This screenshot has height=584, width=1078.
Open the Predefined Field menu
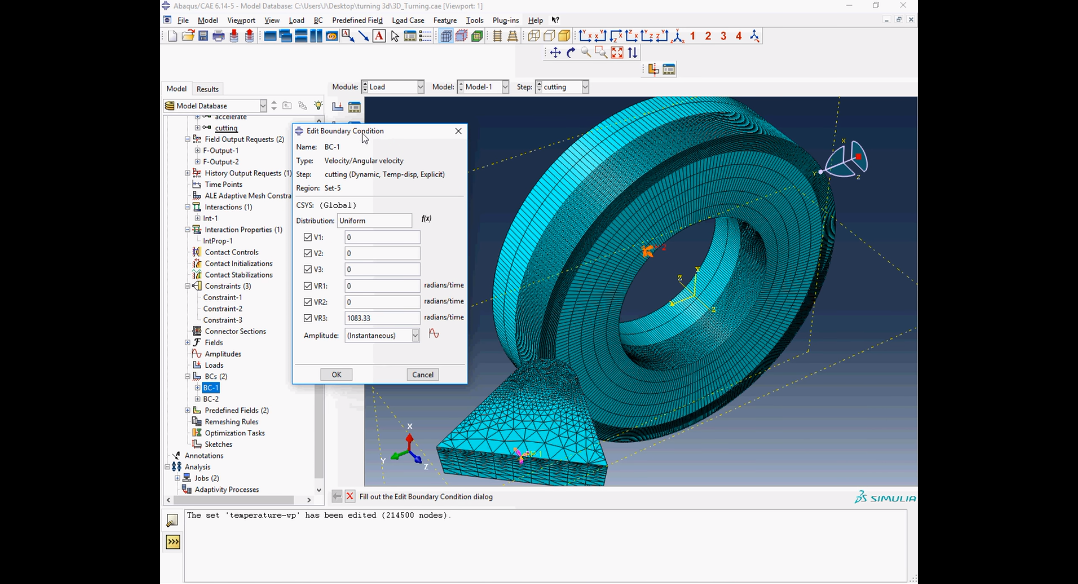point(357,20)
